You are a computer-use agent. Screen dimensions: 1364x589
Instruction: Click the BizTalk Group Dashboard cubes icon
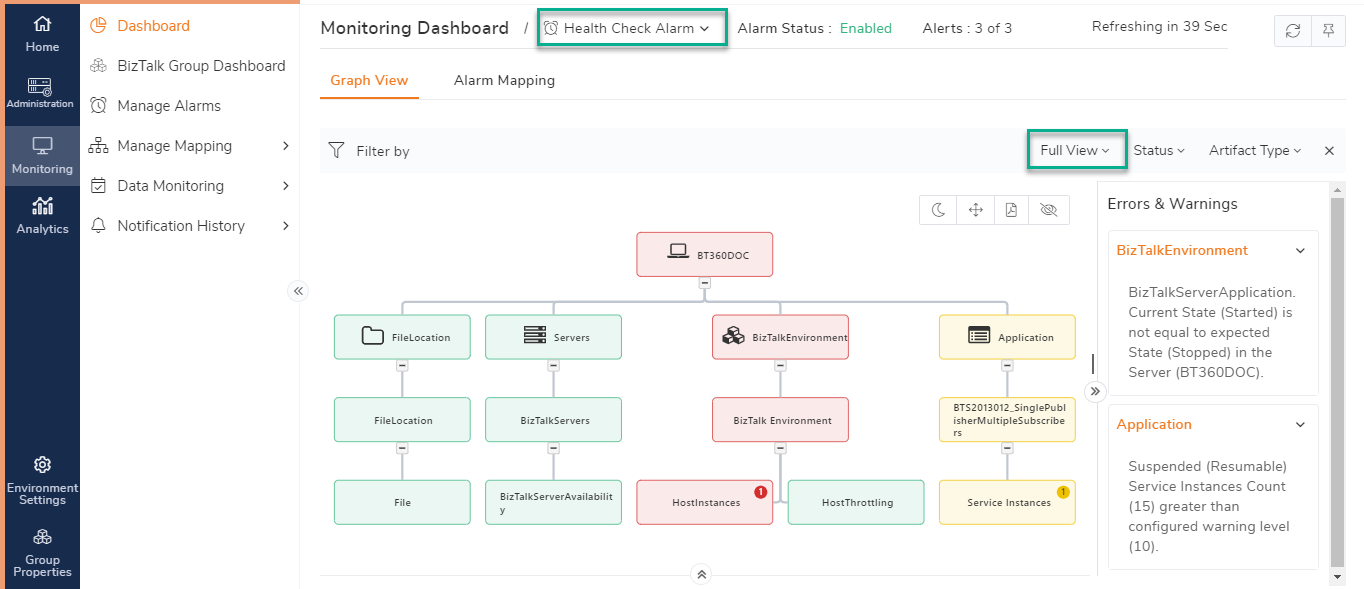tap(98, 66)
